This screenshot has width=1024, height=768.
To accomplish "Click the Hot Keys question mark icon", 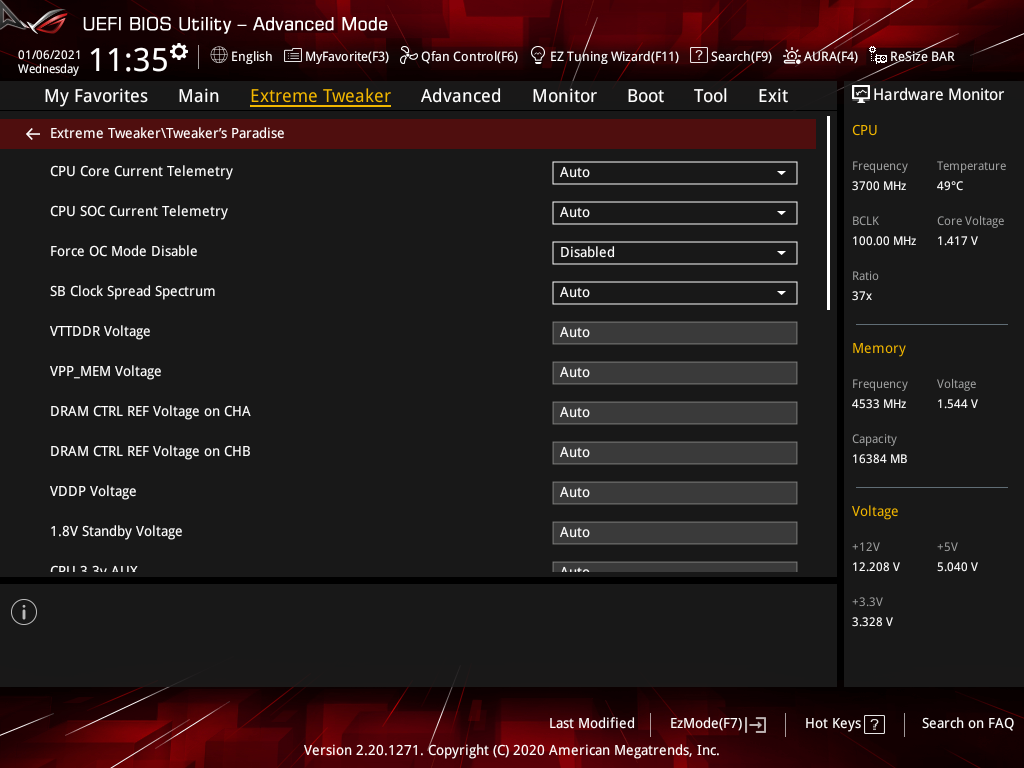I will coord(874,724).
